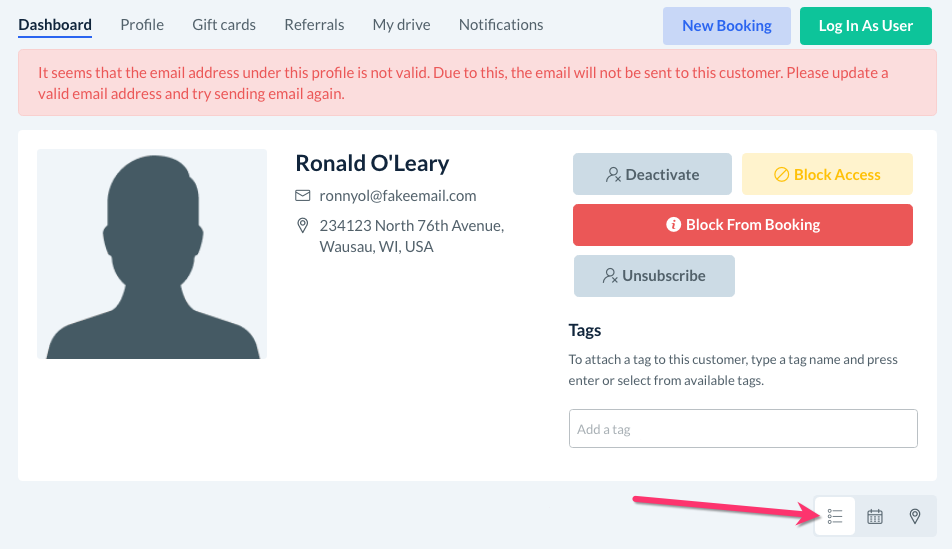Viewport: 952px width, 549px height.
Task: Go to the Gift cards tab
Action: [224, 25]
